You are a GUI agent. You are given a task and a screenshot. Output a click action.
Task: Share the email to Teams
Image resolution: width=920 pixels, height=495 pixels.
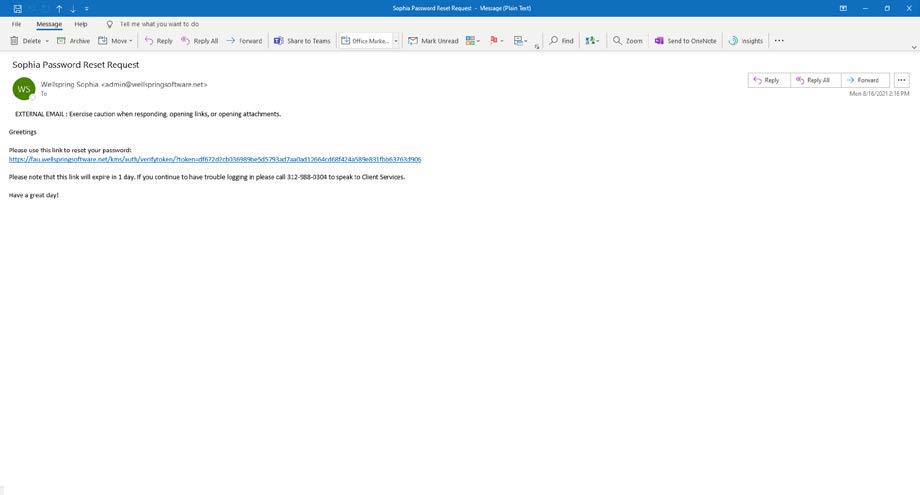302,41
